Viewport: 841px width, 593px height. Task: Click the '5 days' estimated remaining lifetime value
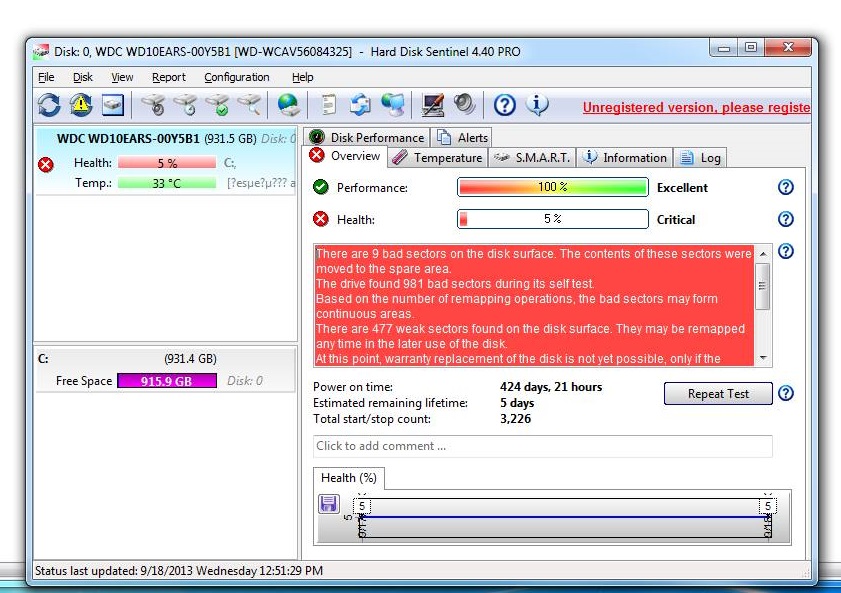pyautogui.click(x=517, y=403)
